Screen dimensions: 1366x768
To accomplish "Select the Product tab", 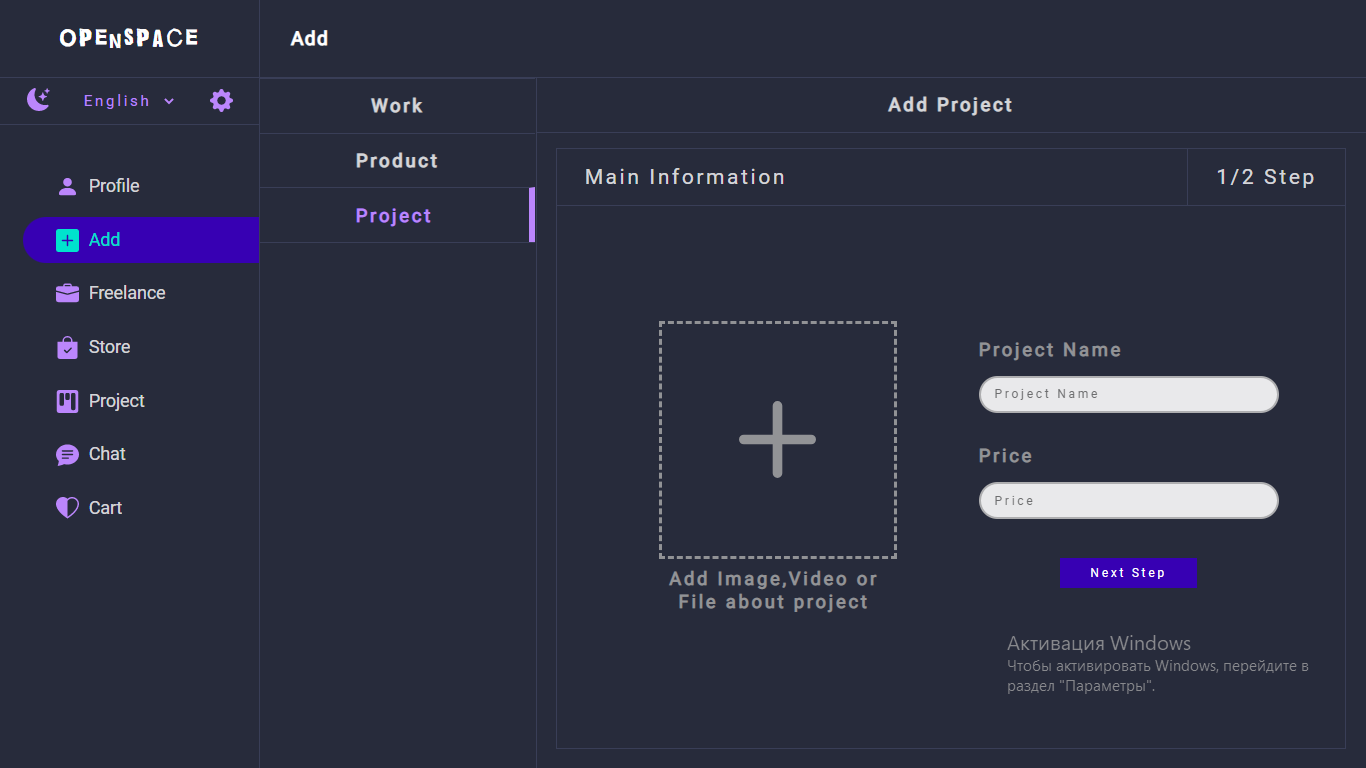I will click(397, 161).
